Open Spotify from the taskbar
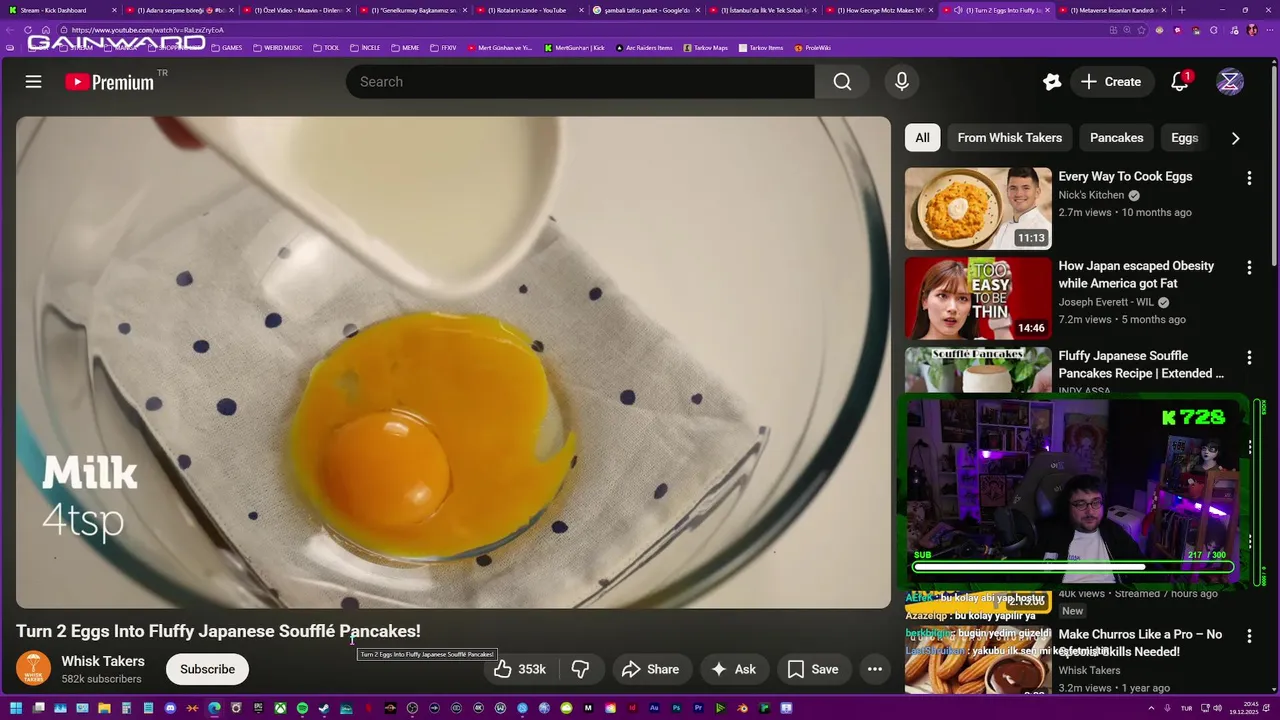This screenshot has height=720, width=1280. (302, 709)
